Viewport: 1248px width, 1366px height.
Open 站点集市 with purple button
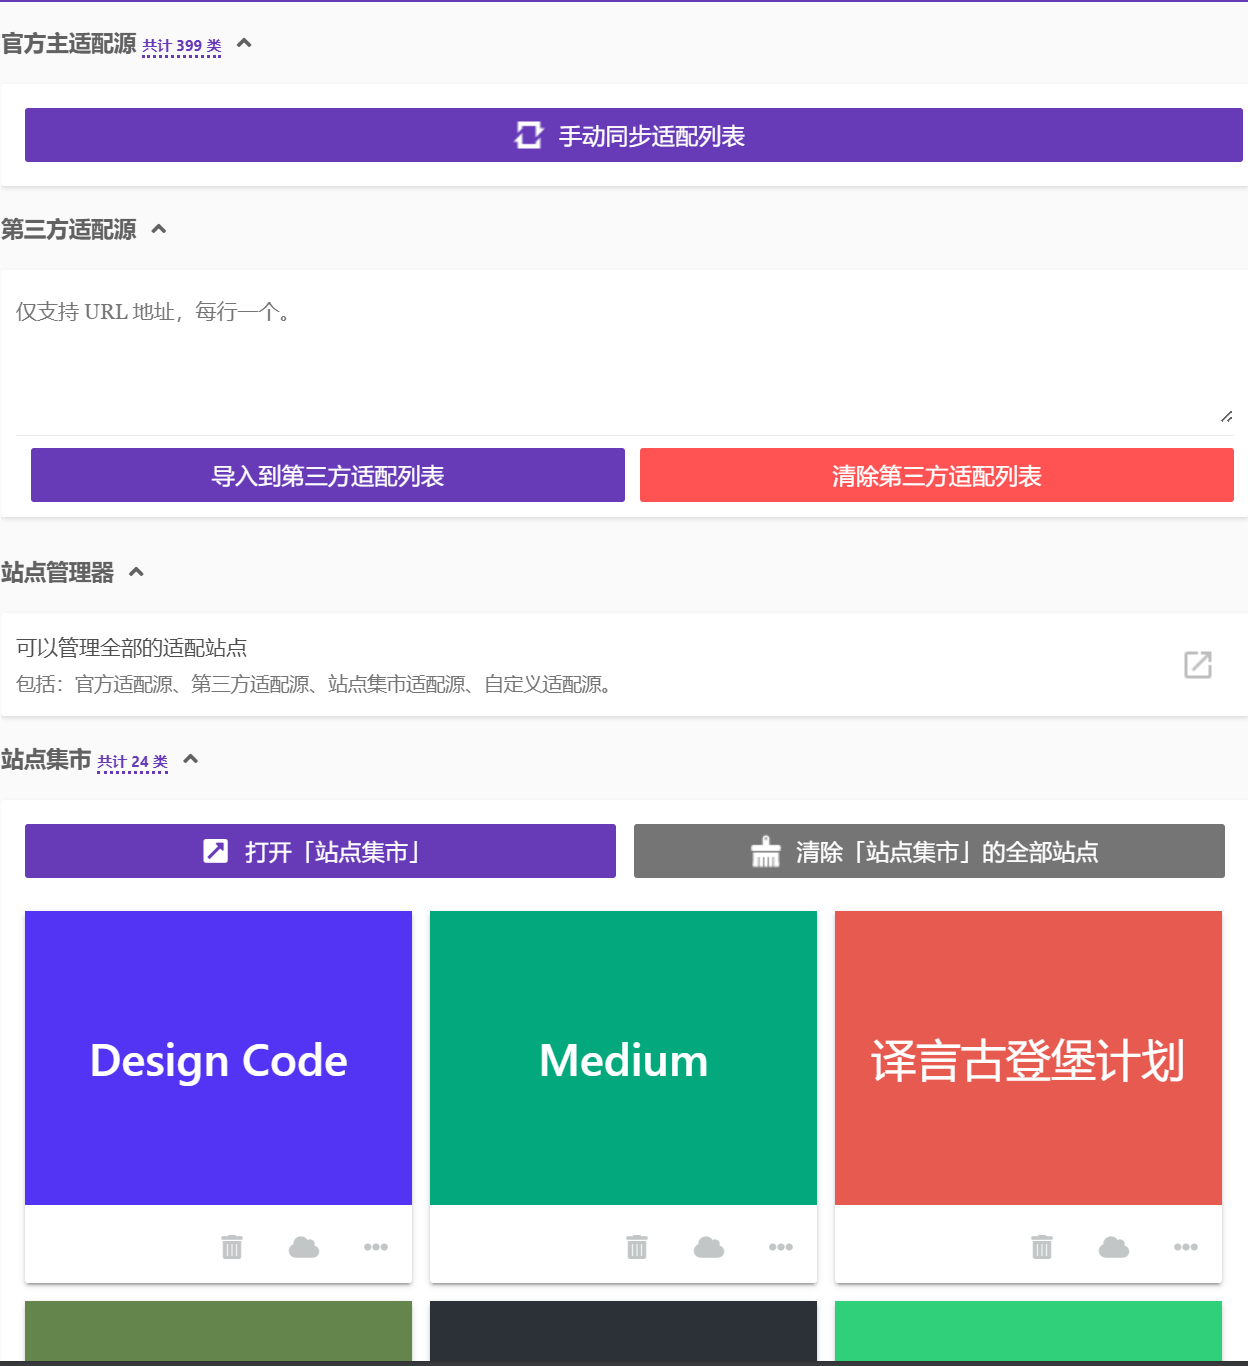click(320, 851)
